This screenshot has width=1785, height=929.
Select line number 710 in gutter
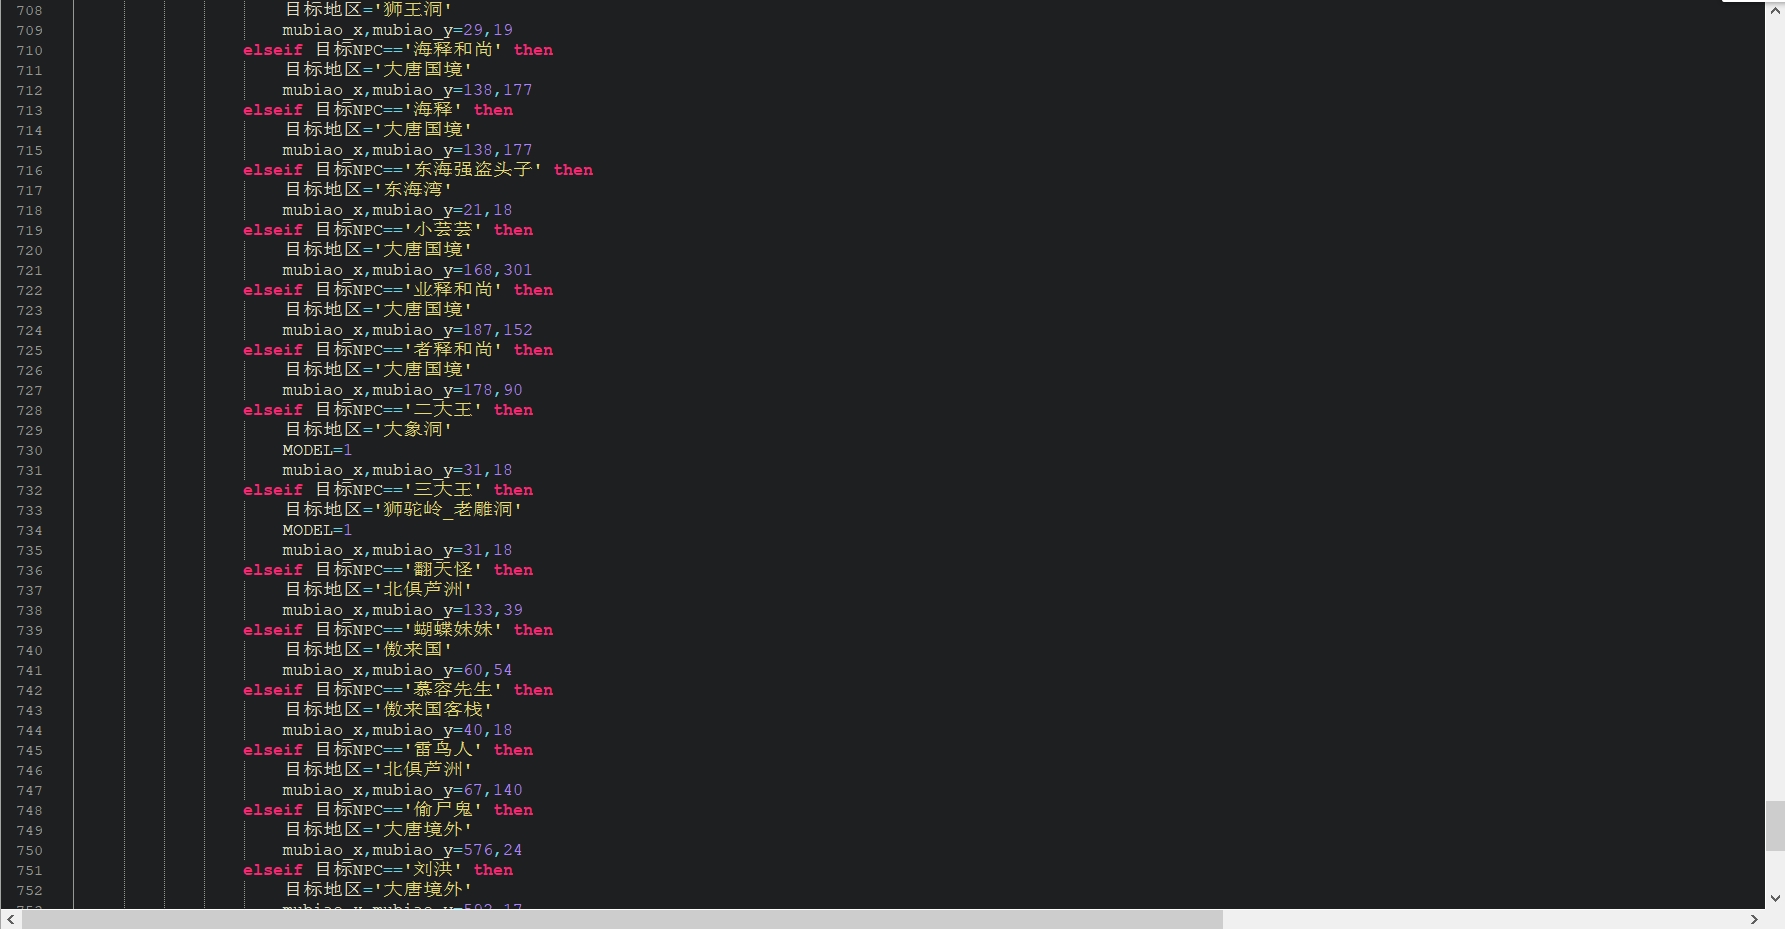tap(29, 50)
